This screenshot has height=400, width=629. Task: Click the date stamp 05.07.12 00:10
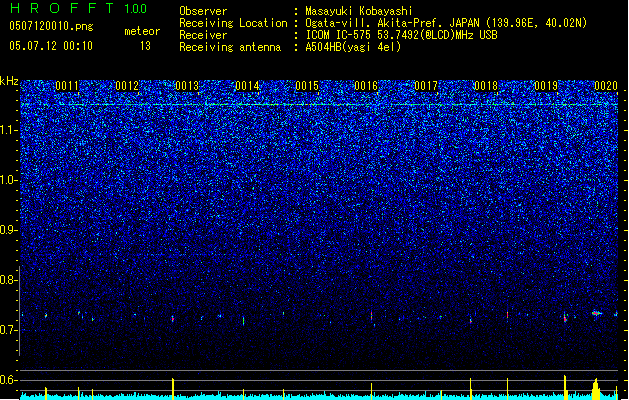tap(51, 46)
